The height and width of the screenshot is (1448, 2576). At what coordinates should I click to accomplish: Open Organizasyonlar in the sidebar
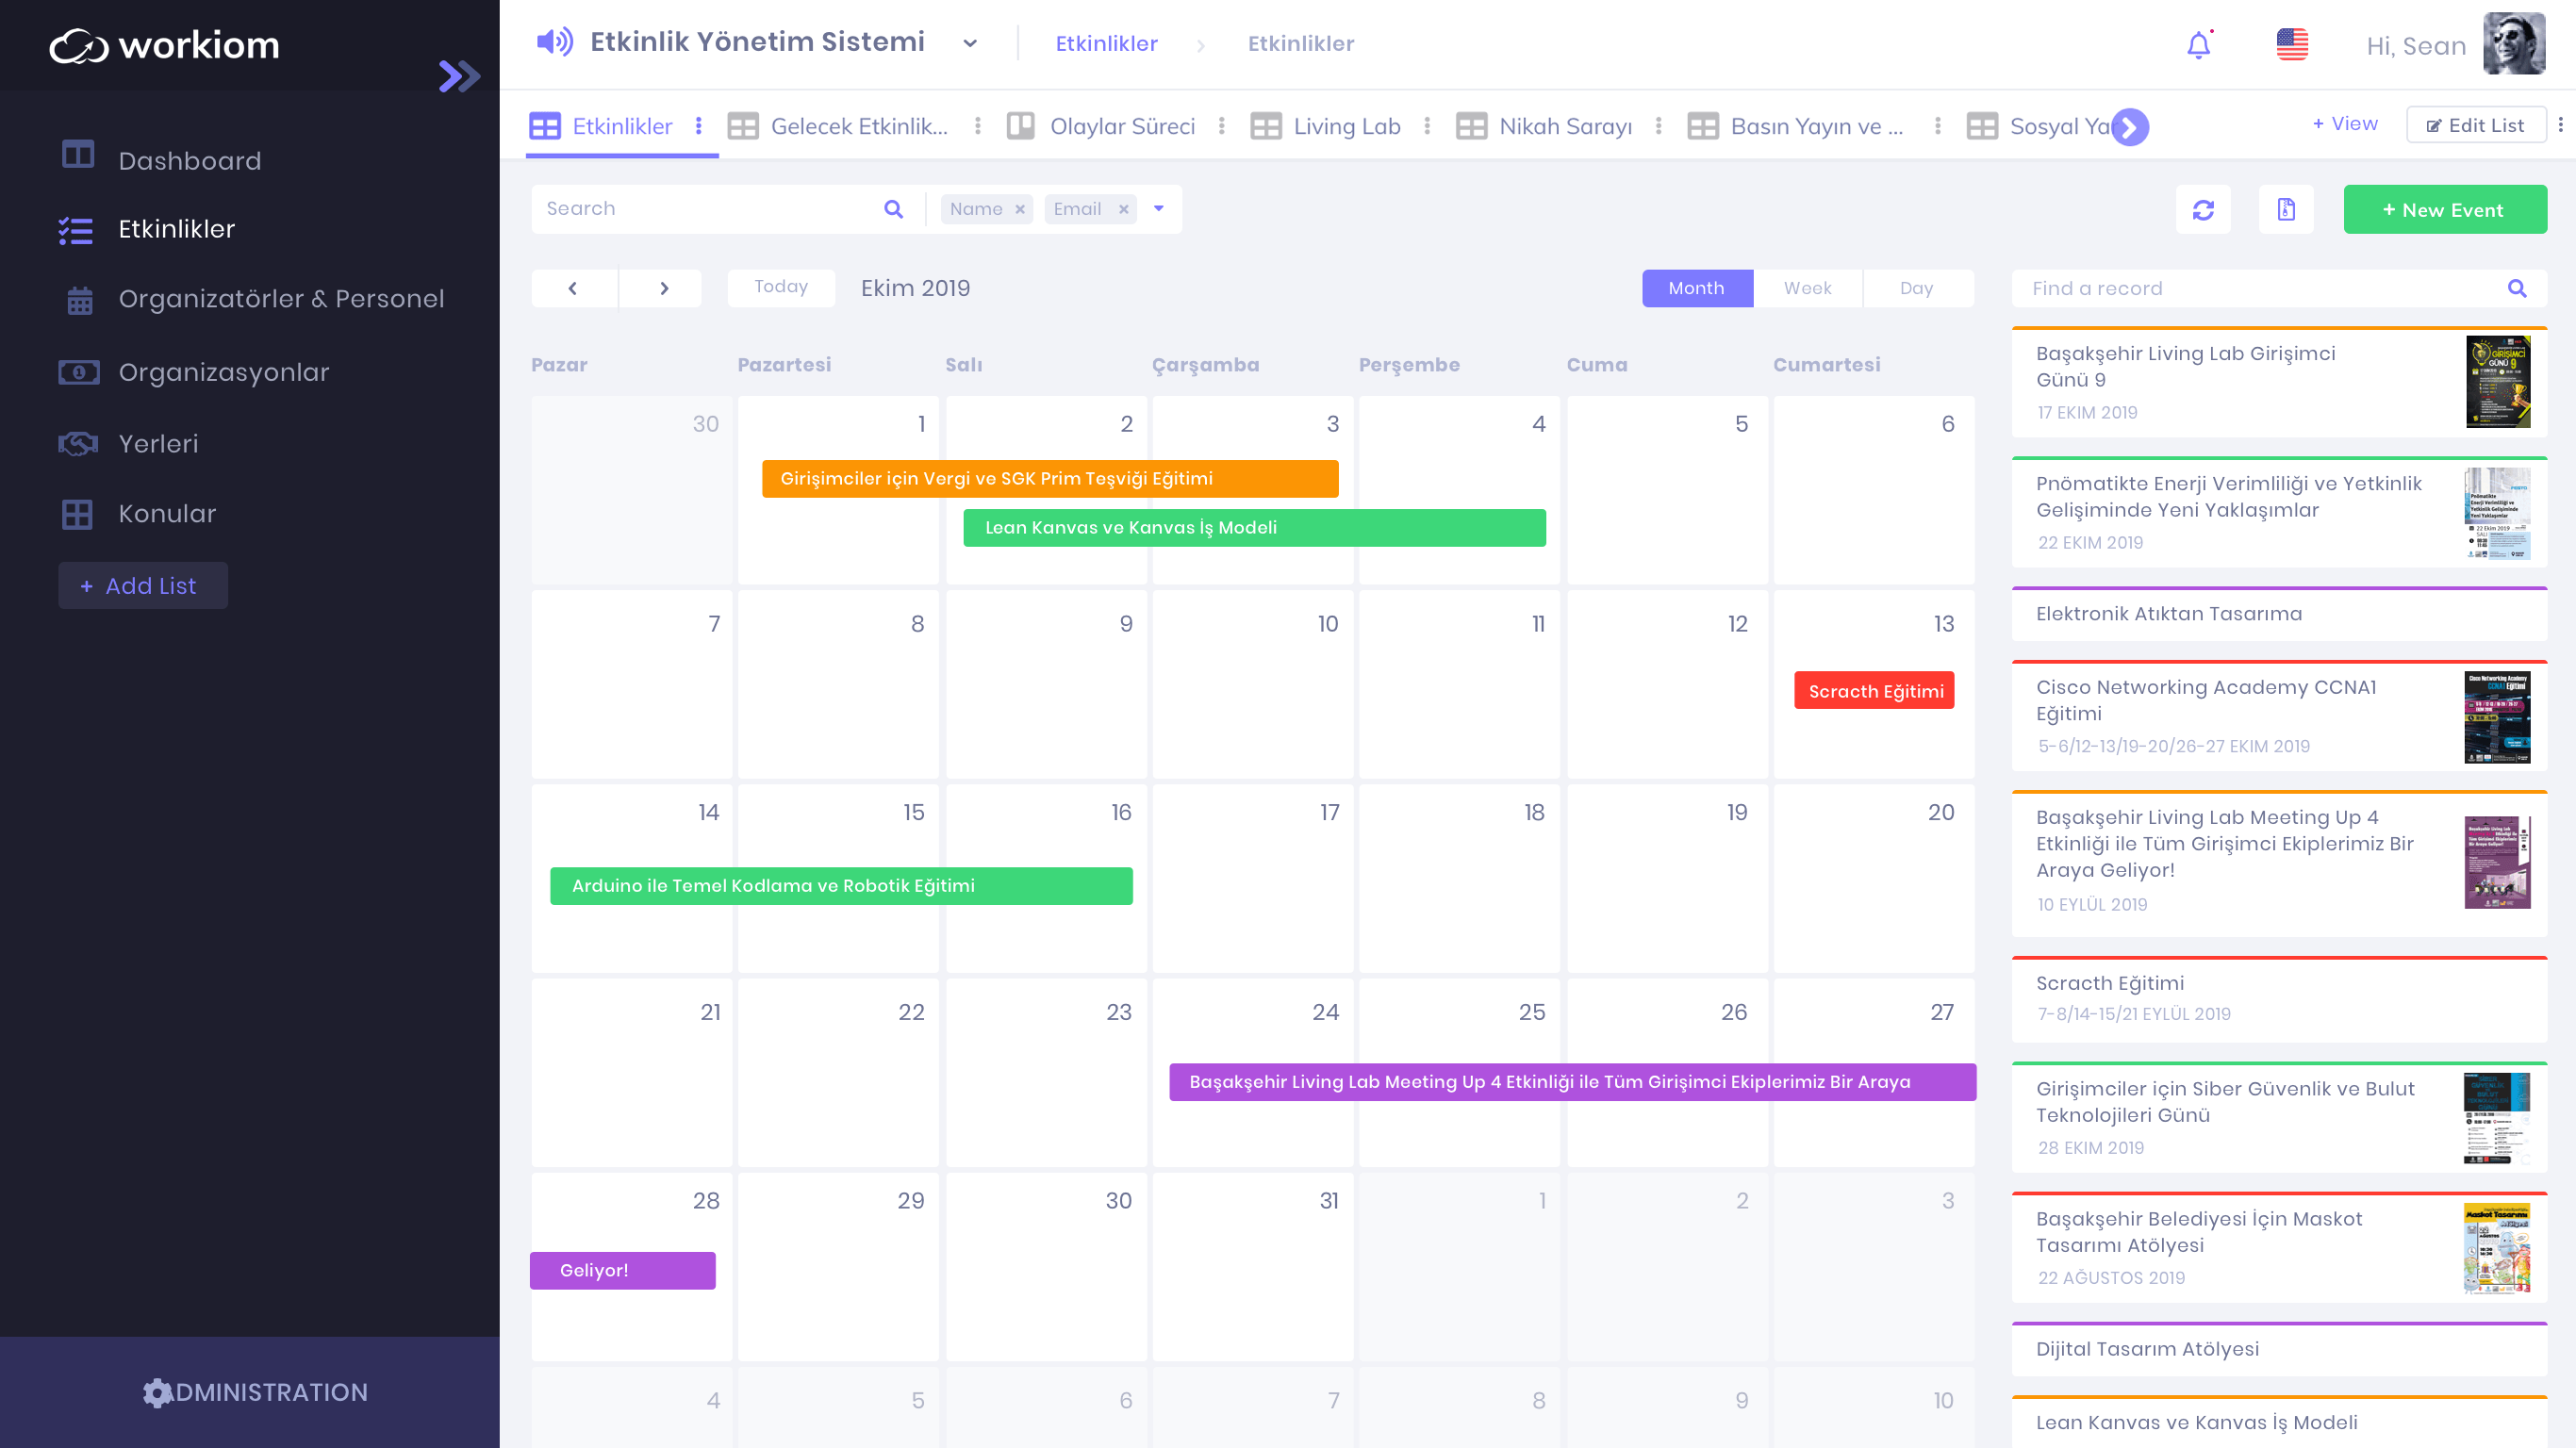click(x=223, y=372)
